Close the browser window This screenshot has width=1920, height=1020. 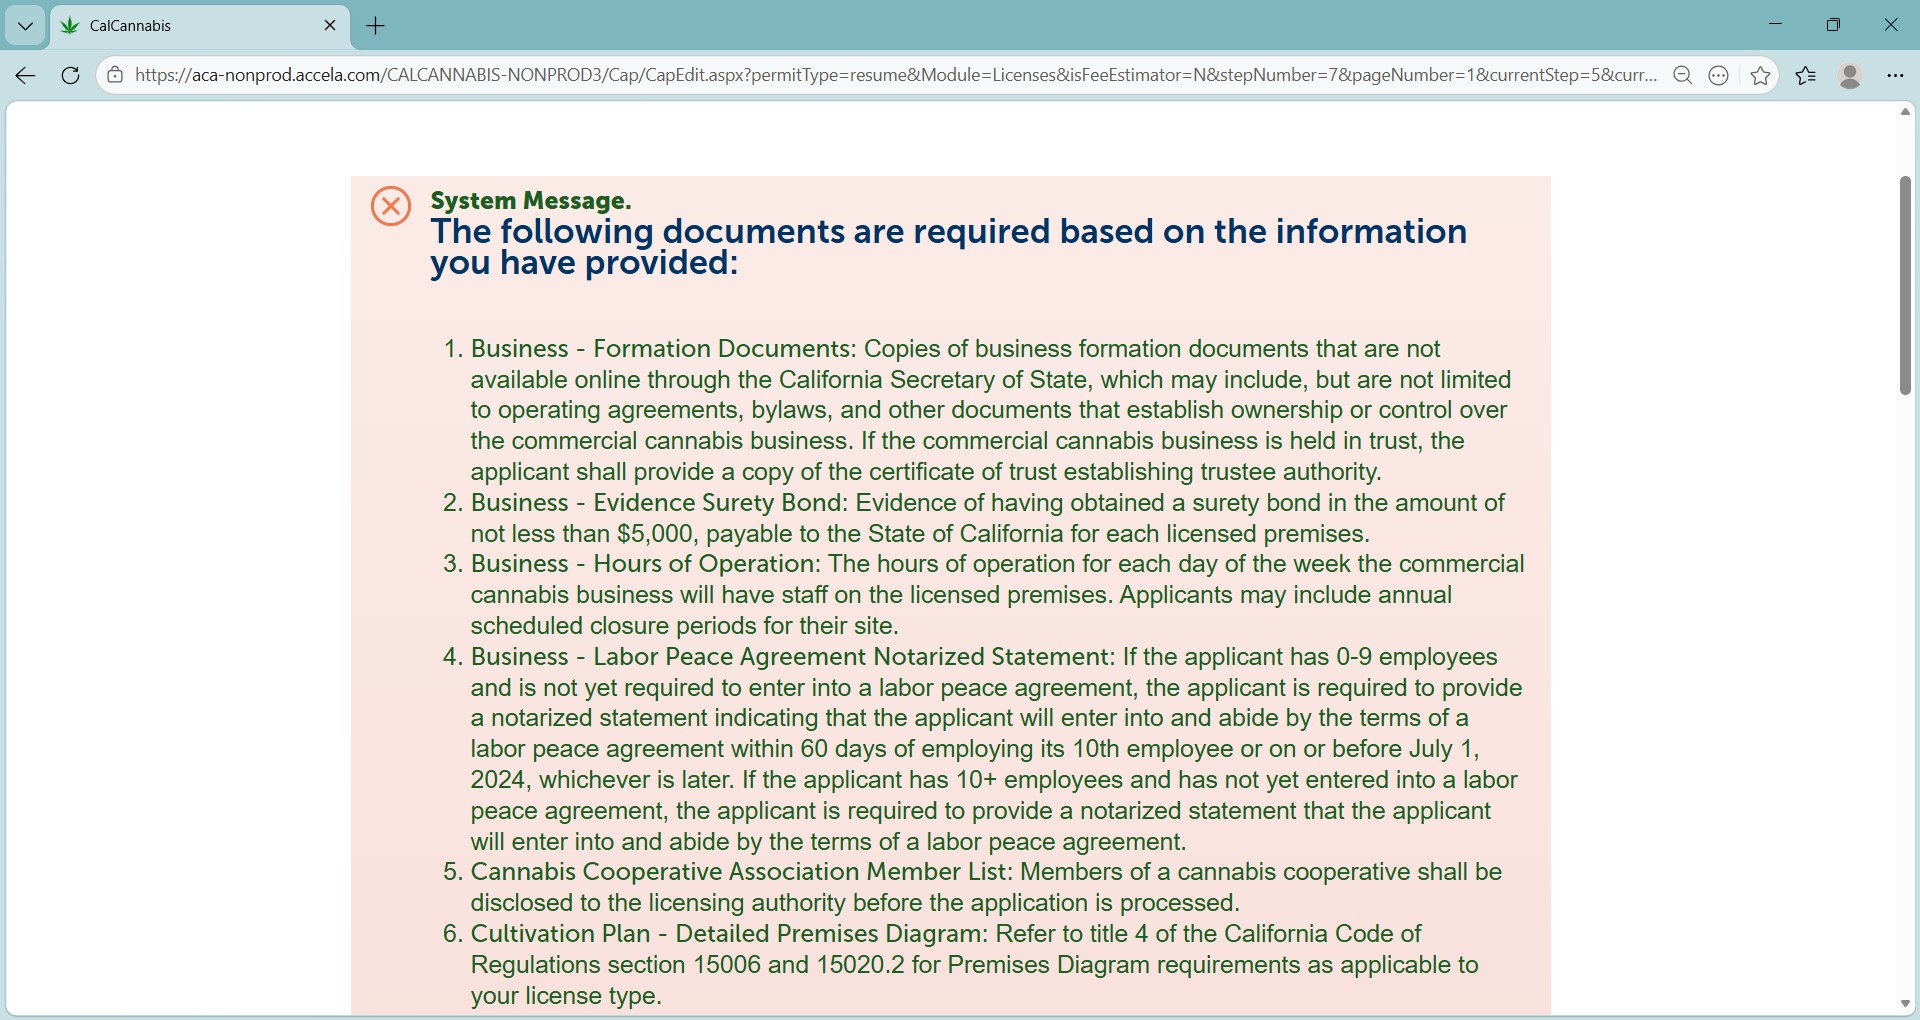tap(1891, 24)
